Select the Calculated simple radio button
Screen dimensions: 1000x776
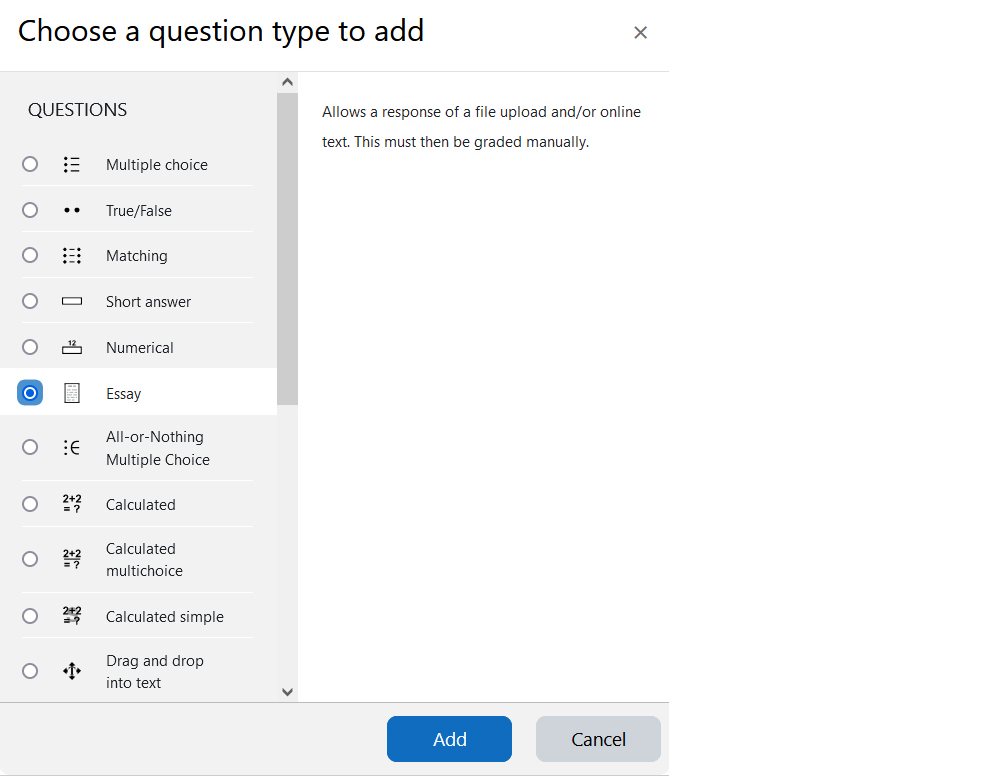click(x=30, y=616)
